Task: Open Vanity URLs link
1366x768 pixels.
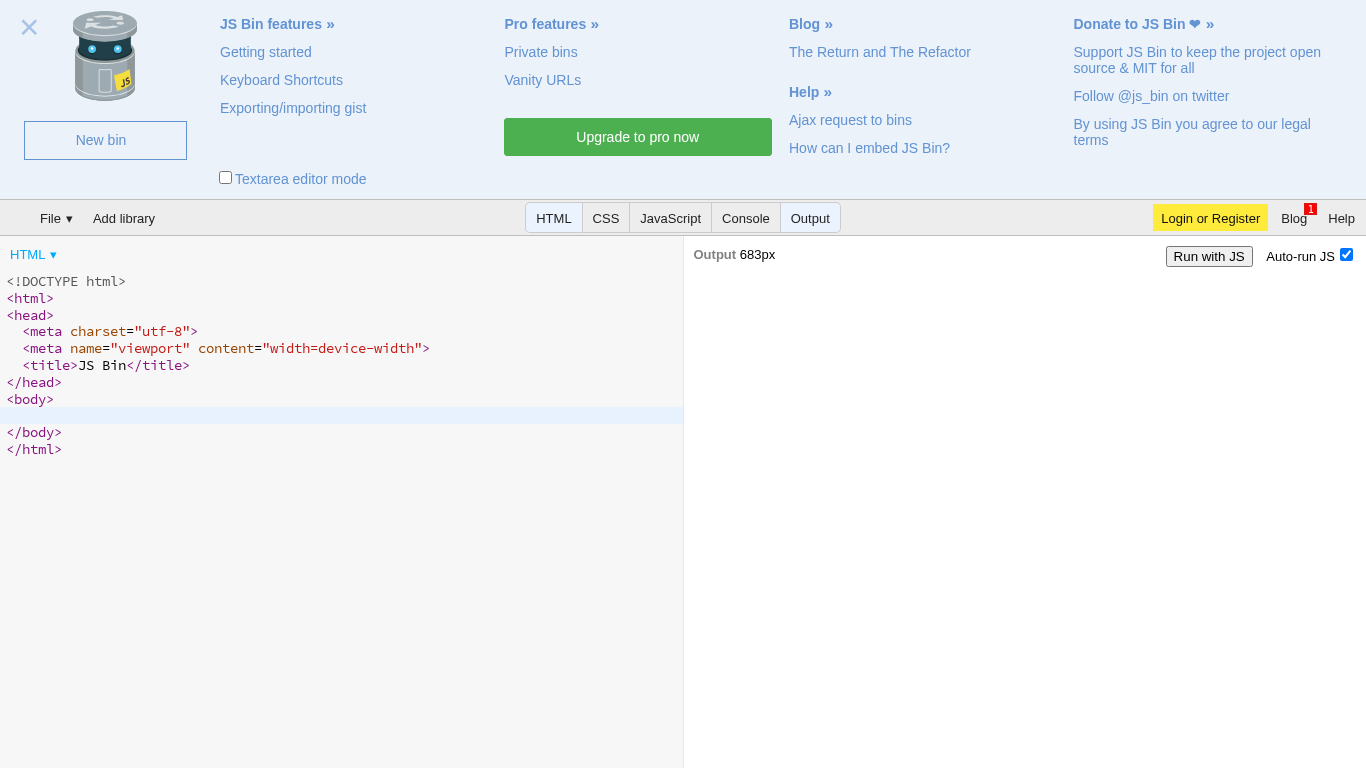Action: [542, 80]
